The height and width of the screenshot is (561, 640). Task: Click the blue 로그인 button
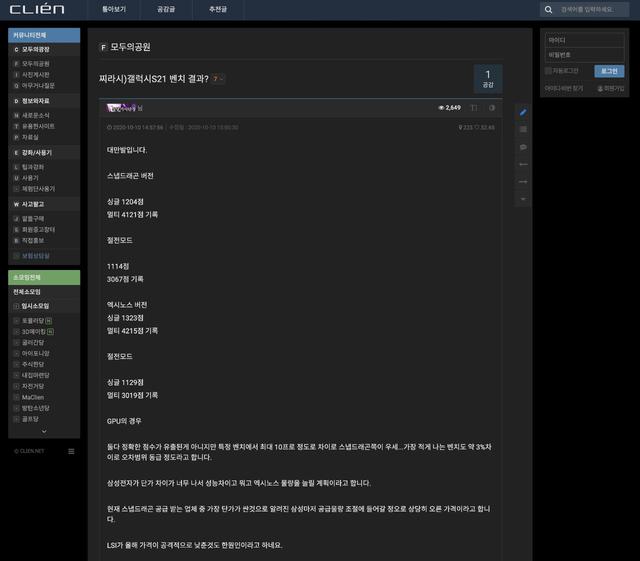point(609,71)
